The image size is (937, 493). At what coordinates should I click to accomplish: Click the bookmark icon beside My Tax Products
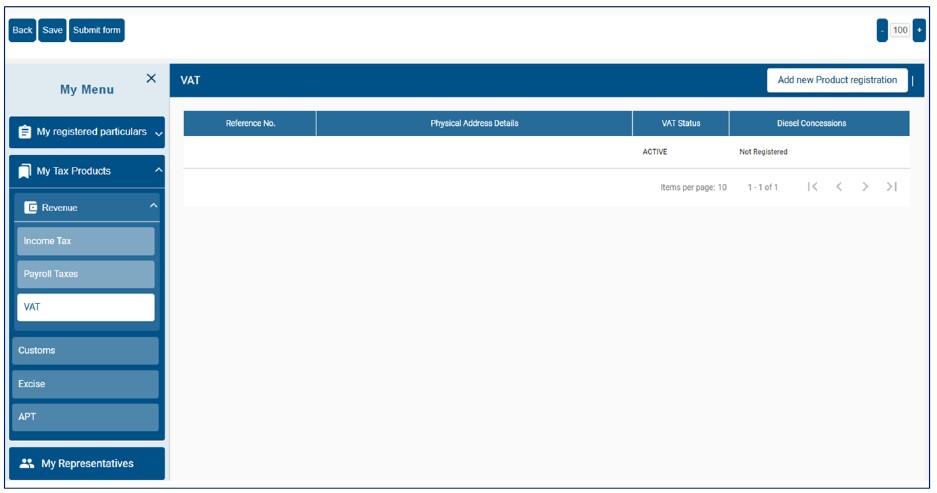pos(25,172)
